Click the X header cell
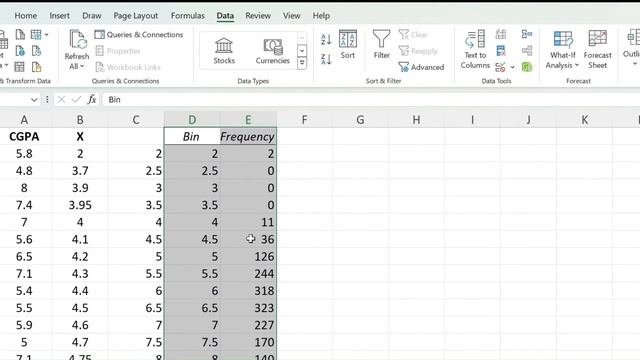640x360 pixels. 80,136
